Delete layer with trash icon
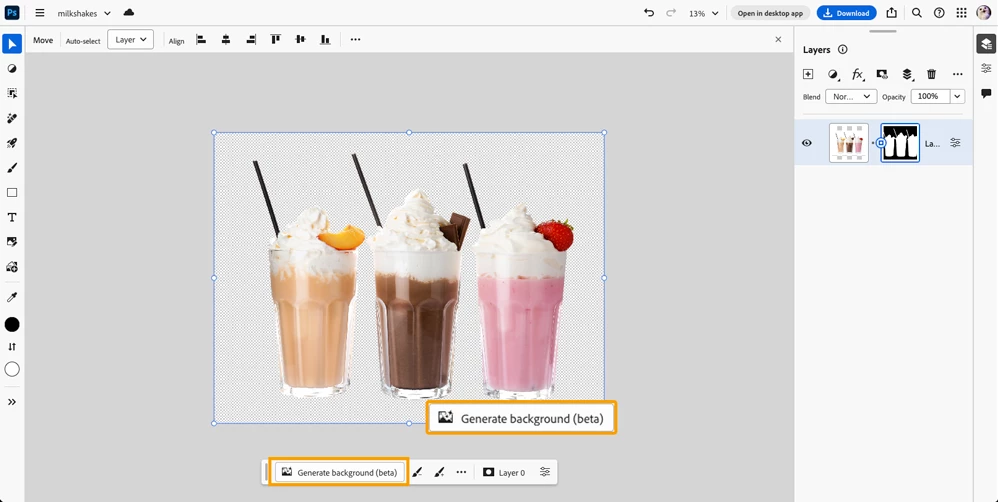Image resolution: width=998 pixels, height=502 pixels. [932, 74]
